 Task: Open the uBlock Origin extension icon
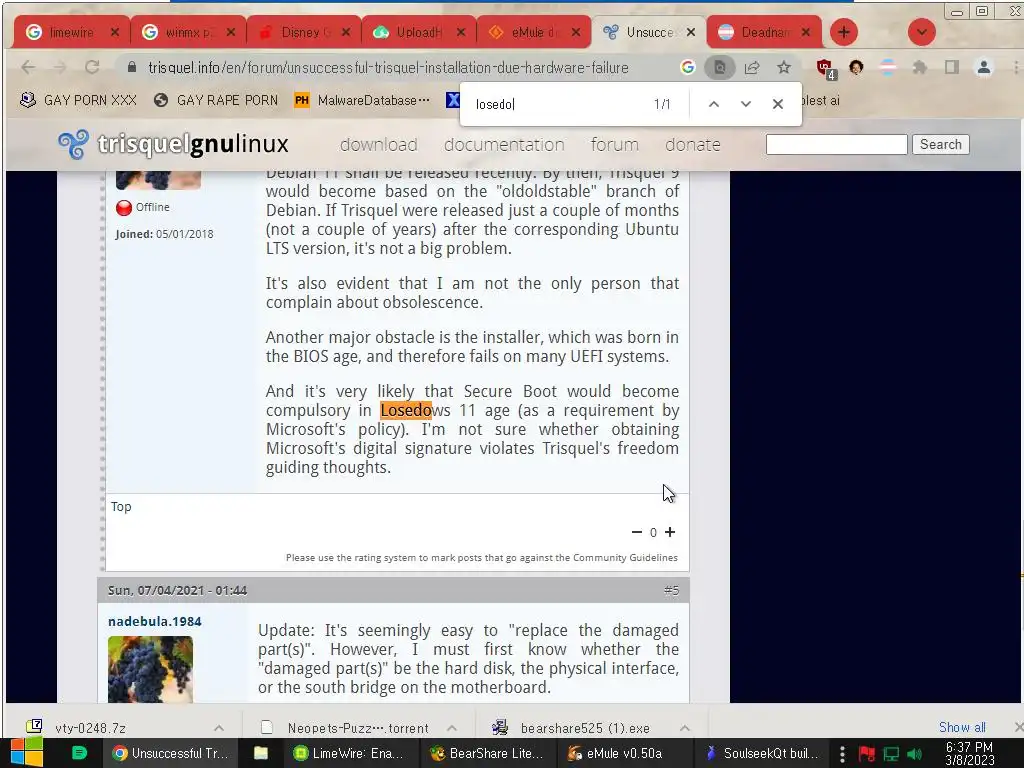(x=825, y=68)
